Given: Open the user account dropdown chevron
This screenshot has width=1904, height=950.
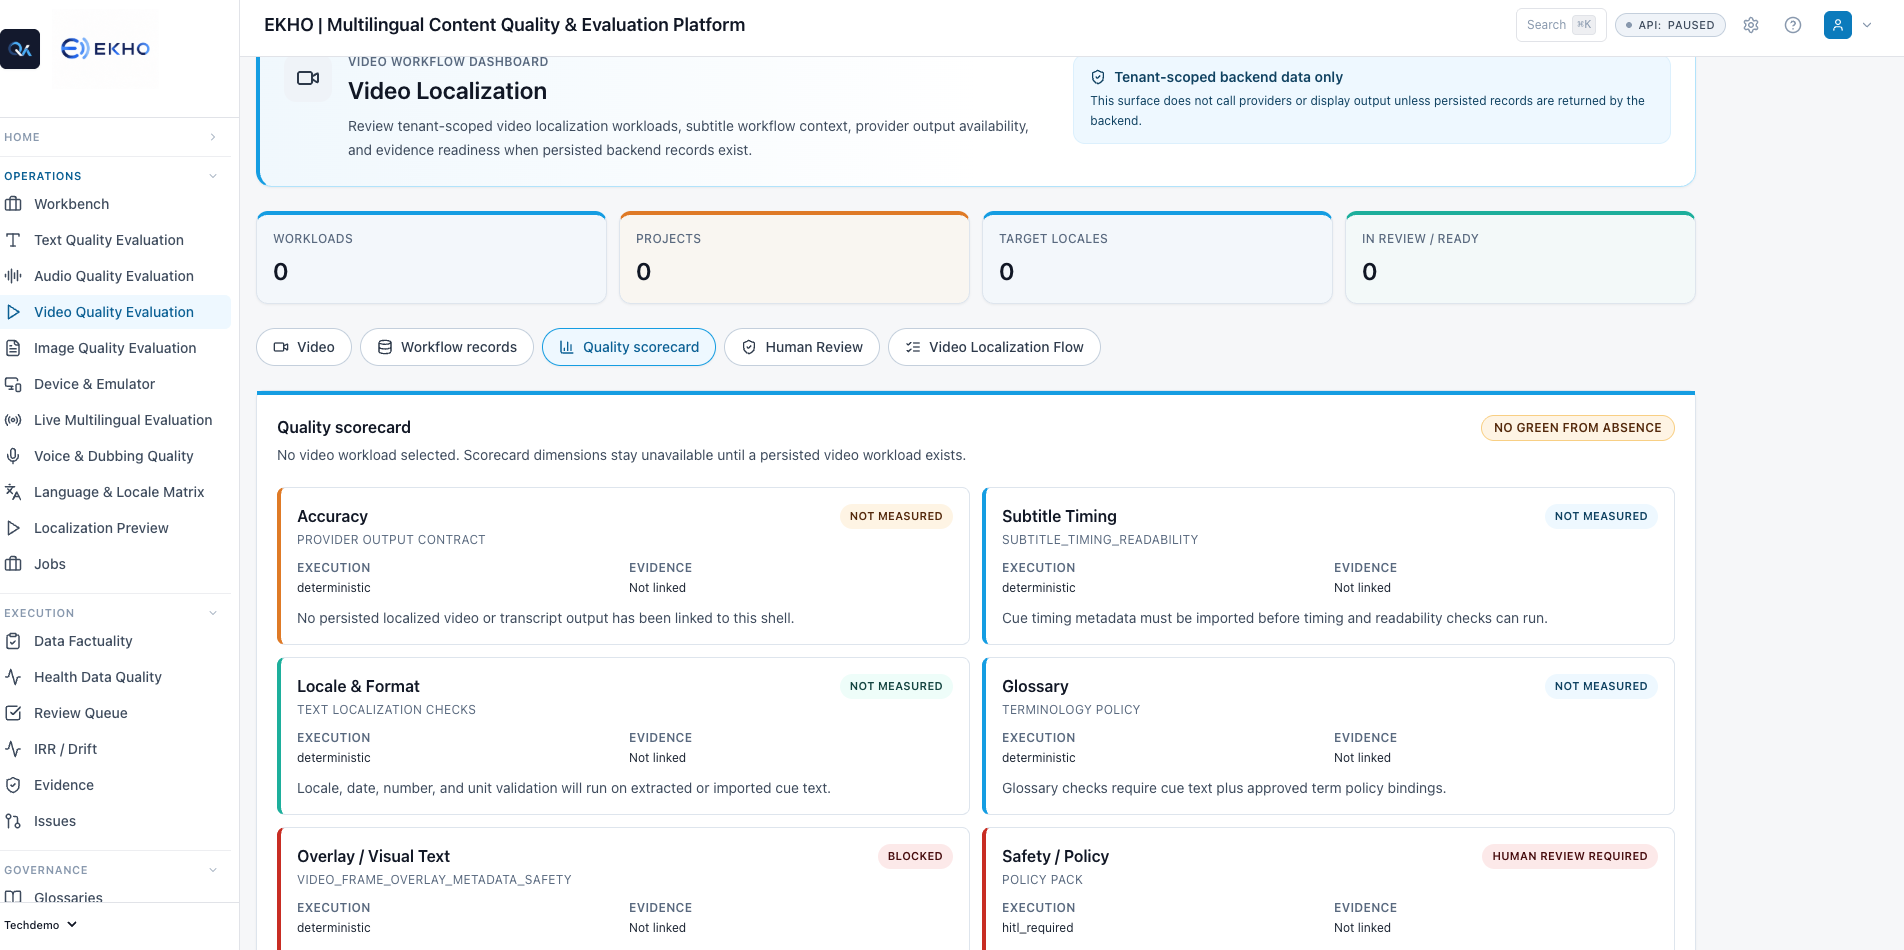Looking at the screenshot, I should [1867, 25].
